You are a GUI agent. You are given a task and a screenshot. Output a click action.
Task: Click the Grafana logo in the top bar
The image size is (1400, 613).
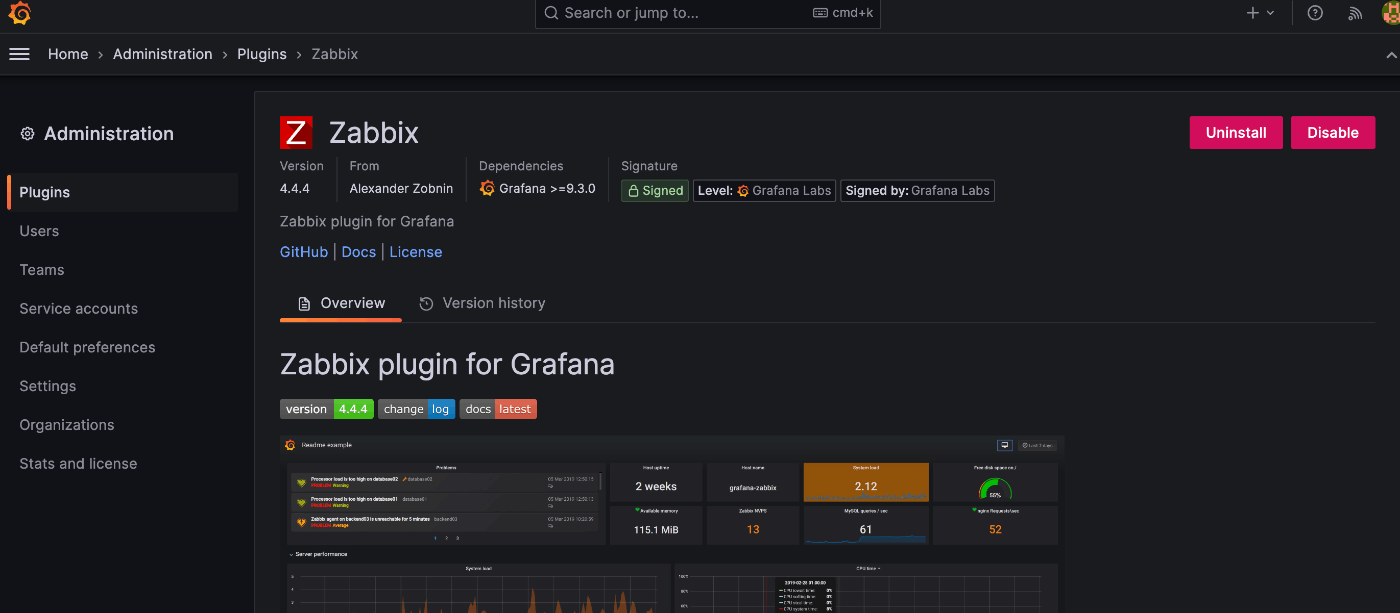click(19, 13)
